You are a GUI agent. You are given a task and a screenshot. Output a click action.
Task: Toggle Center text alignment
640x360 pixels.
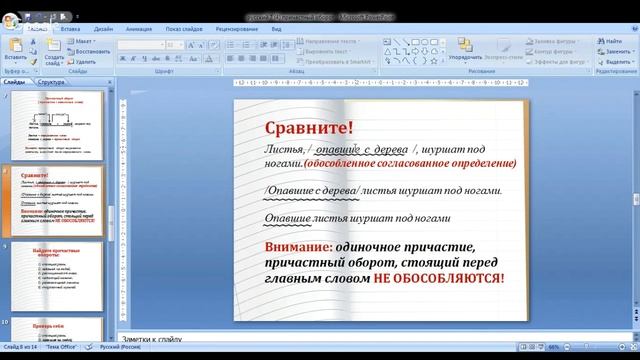[x=241, y=59]
